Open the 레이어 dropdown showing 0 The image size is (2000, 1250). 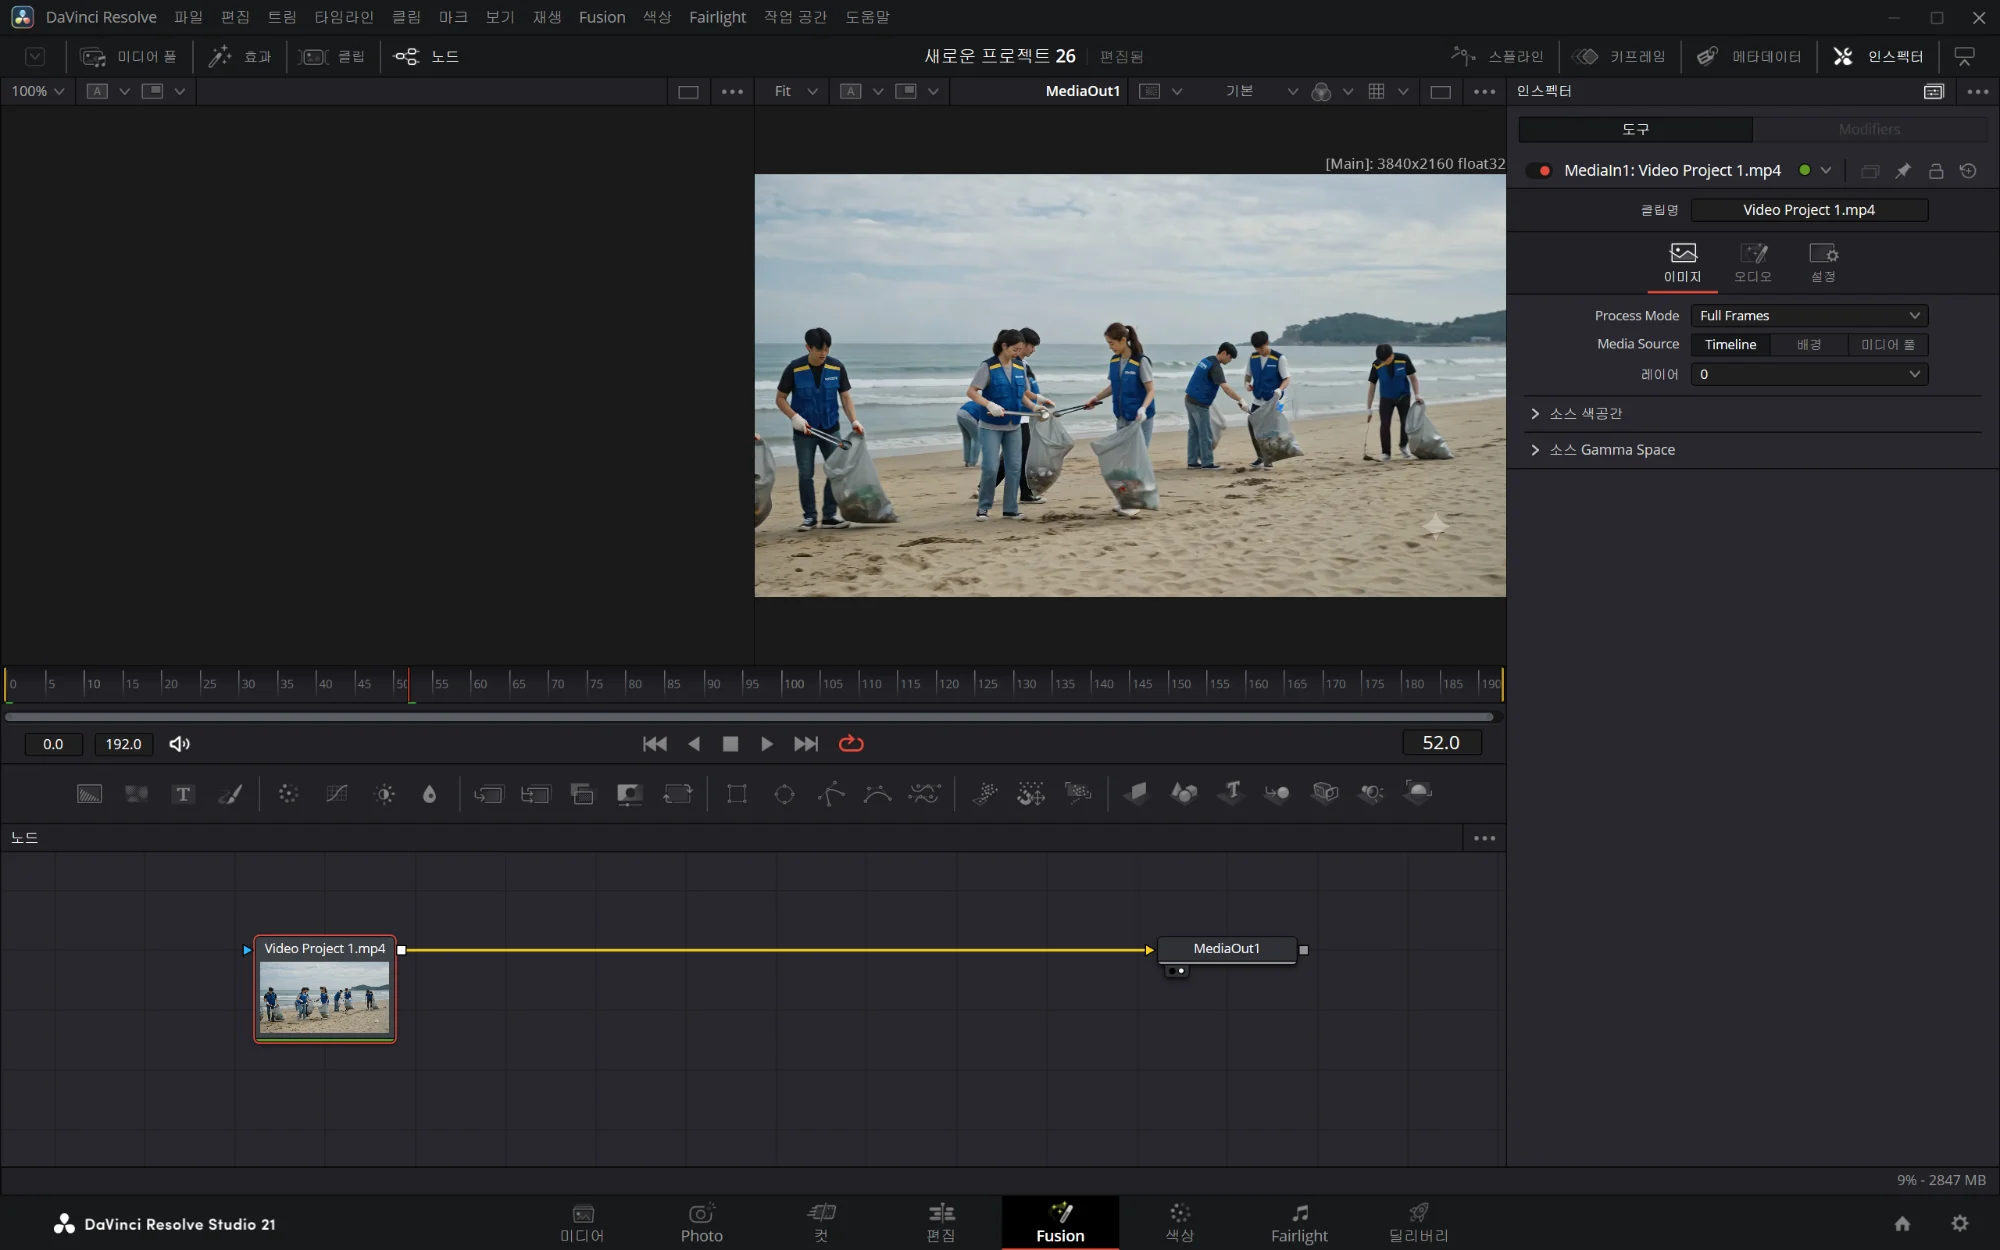[x=1809, y=375]
